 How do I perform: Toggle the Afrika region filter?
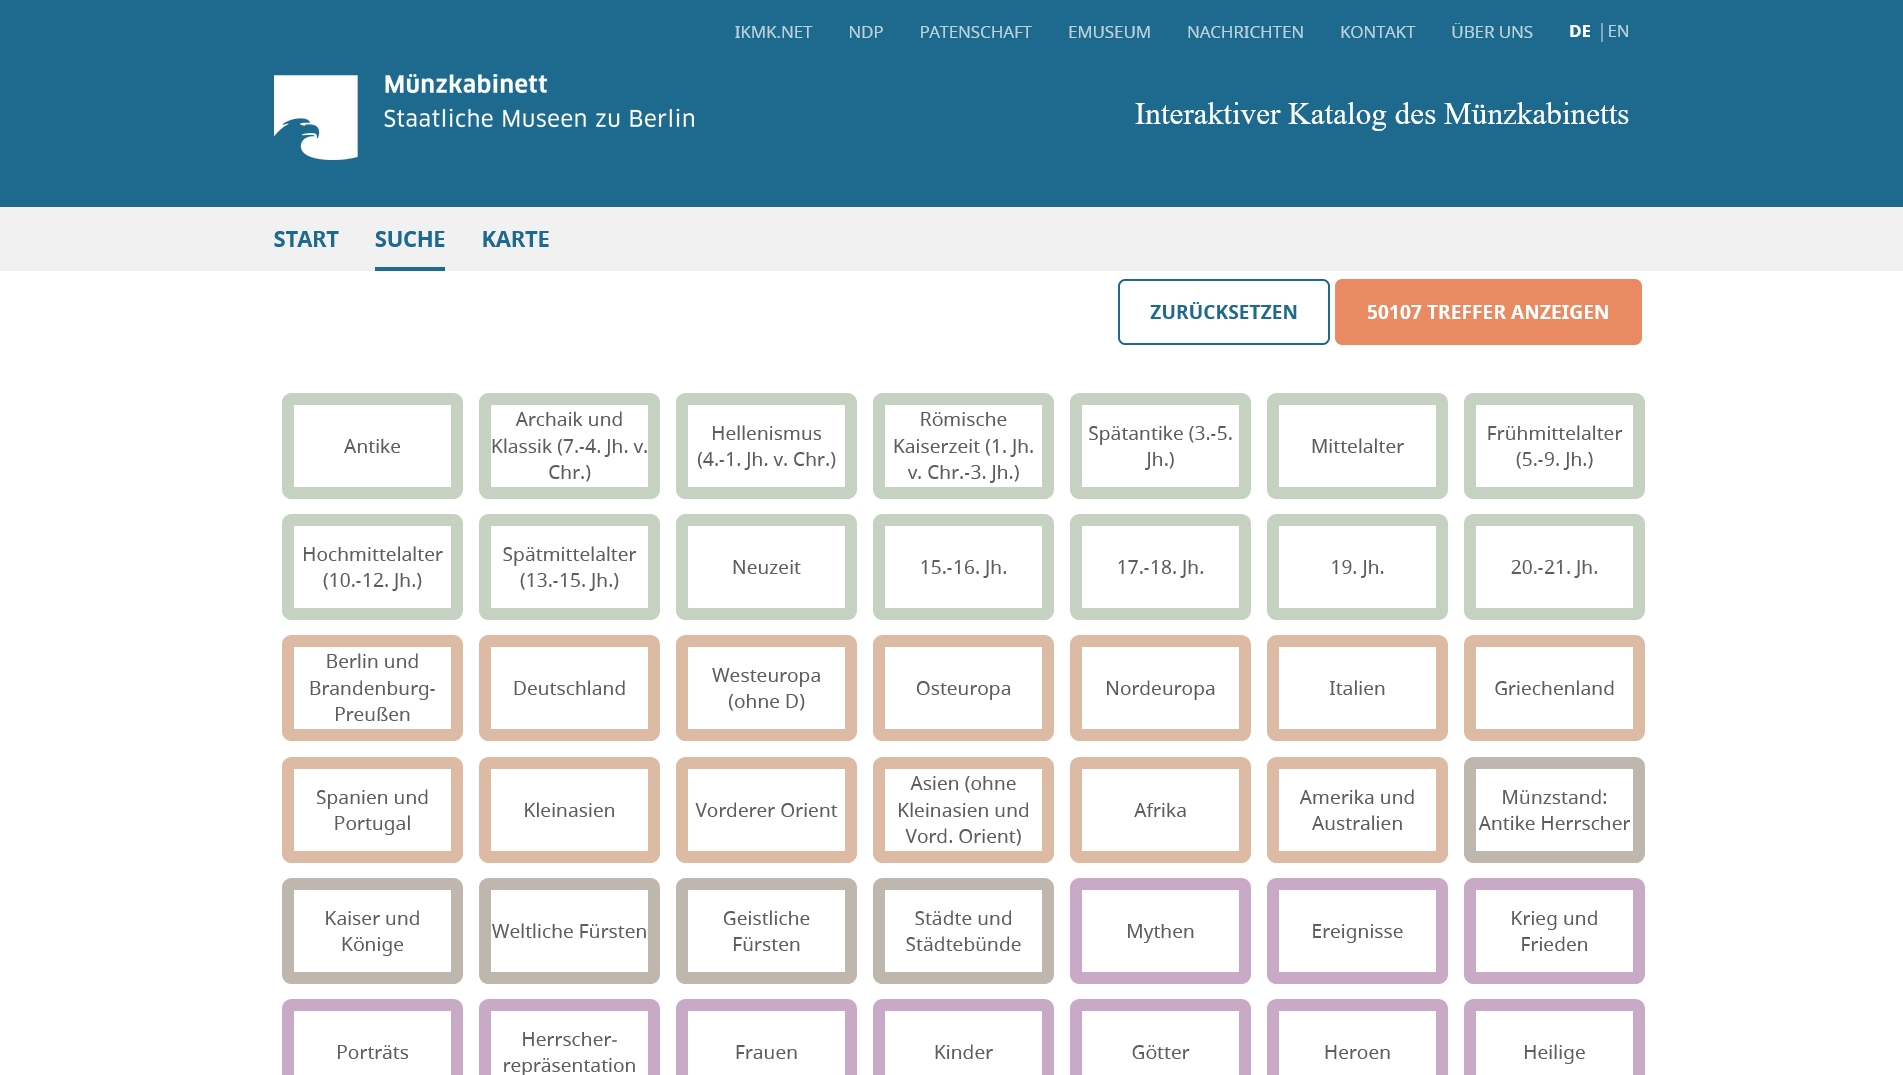1159,810
